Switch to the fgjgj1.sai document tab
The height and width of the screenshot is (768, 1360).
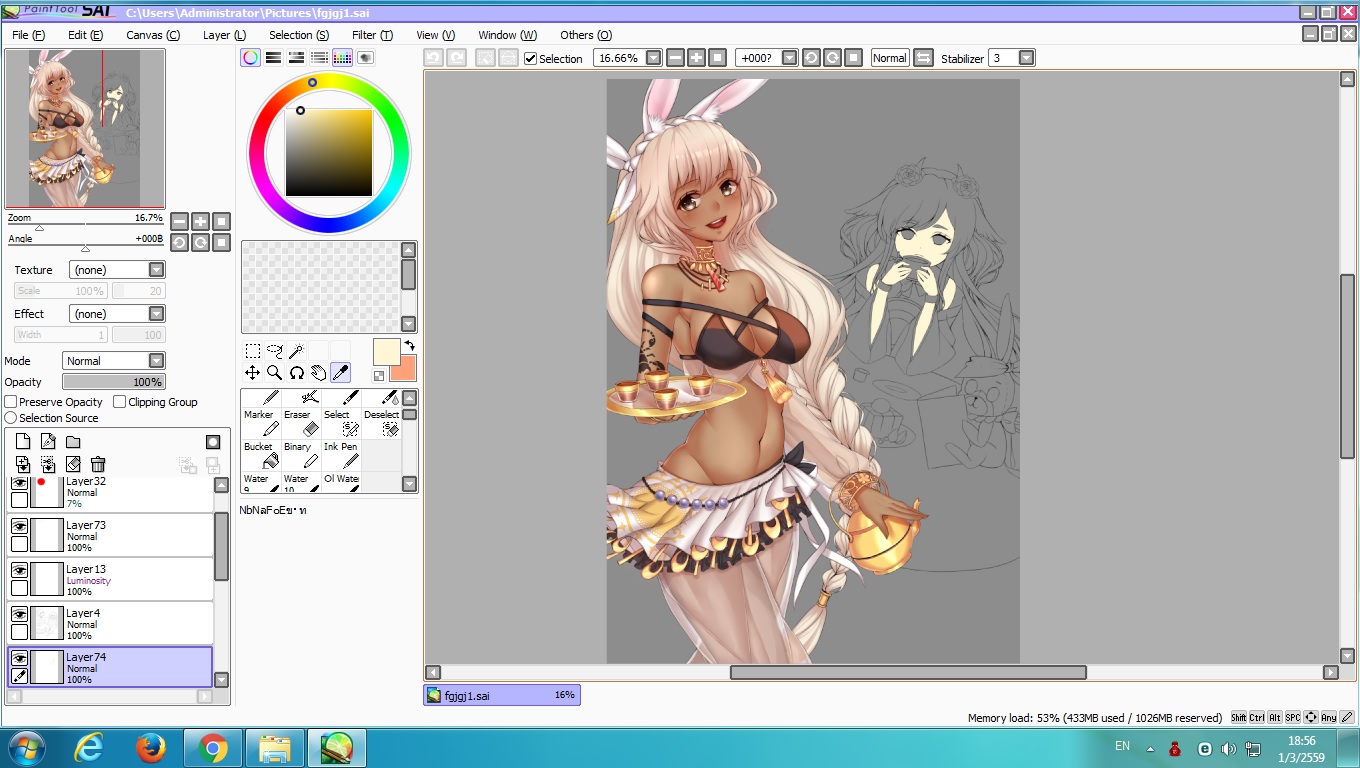(x=502, y=695)
